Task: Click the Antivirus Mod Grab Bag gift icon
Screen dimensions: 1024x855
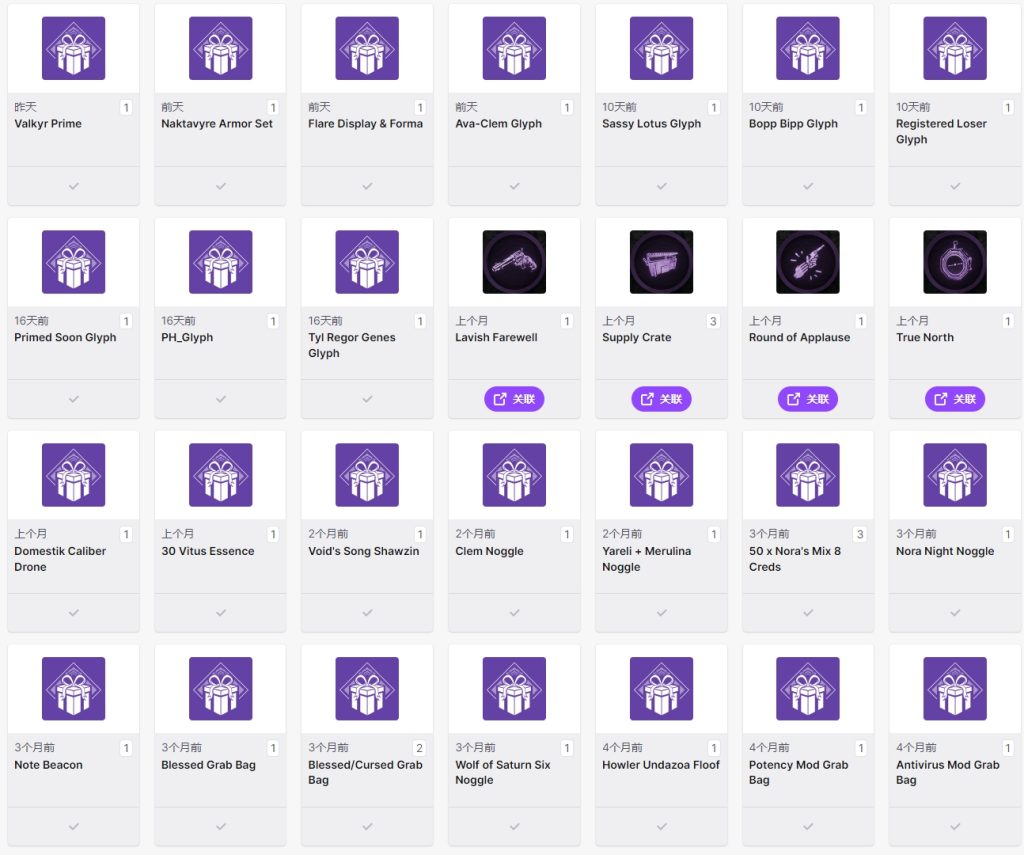Action: pyautogui.click(x=955, y=688)
